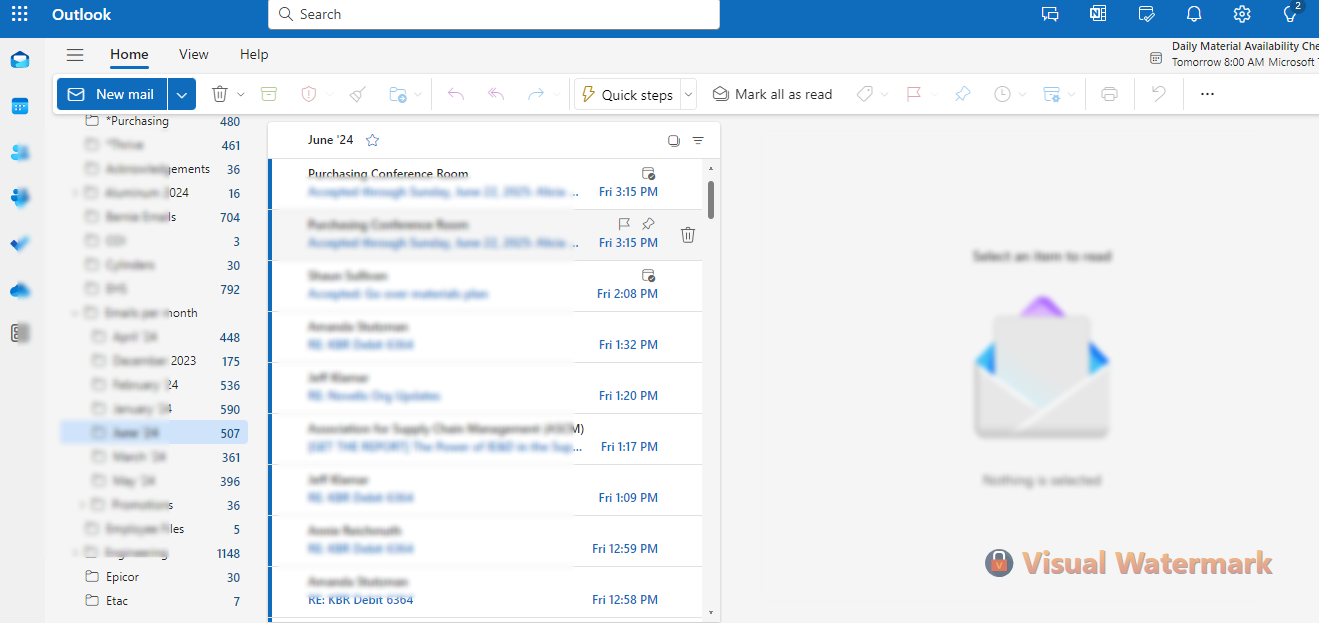Open message received Fri 1:17 PM
This screenshot has width=1319, height=623.
(x=485, y=439)
